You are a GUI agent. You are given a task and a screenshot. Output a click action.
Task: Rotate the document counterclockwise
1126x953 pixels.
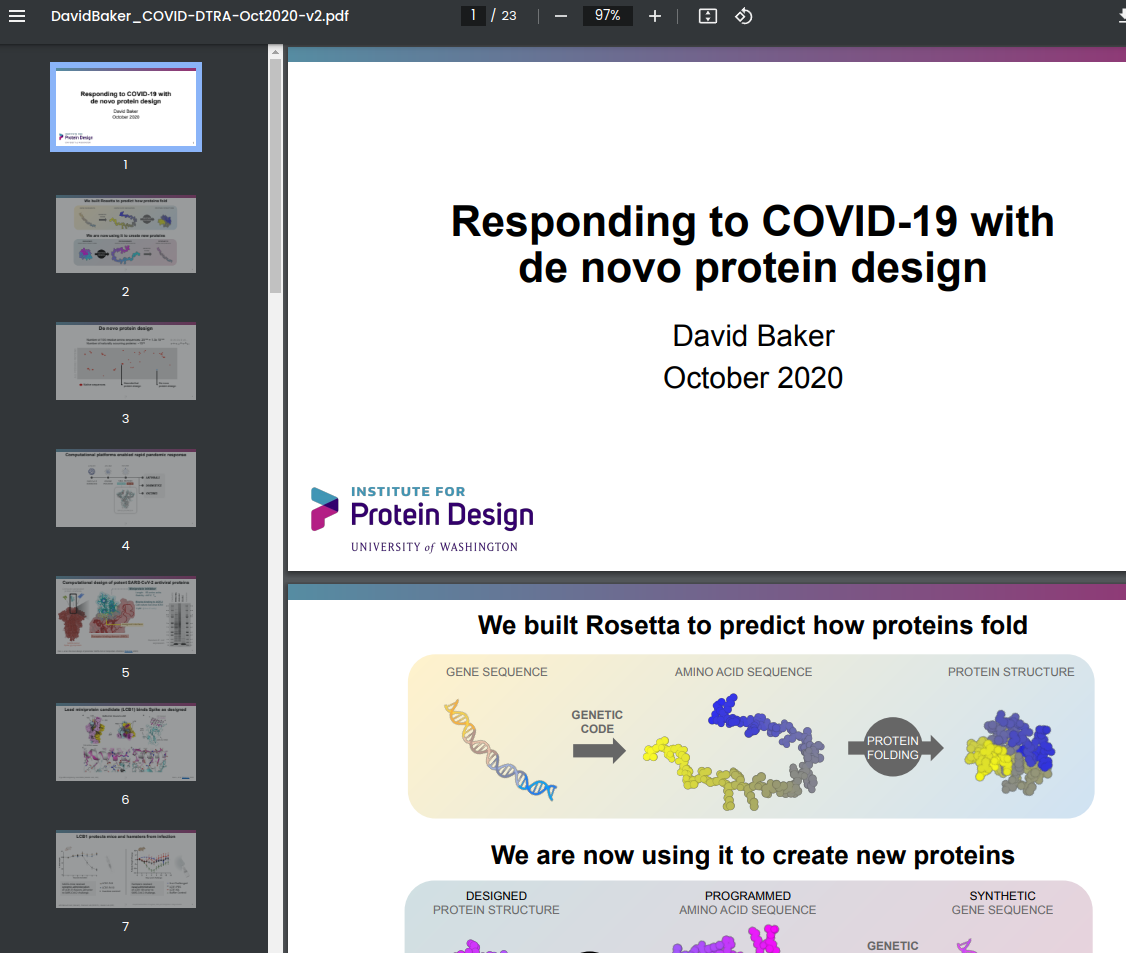pos(743,16)
